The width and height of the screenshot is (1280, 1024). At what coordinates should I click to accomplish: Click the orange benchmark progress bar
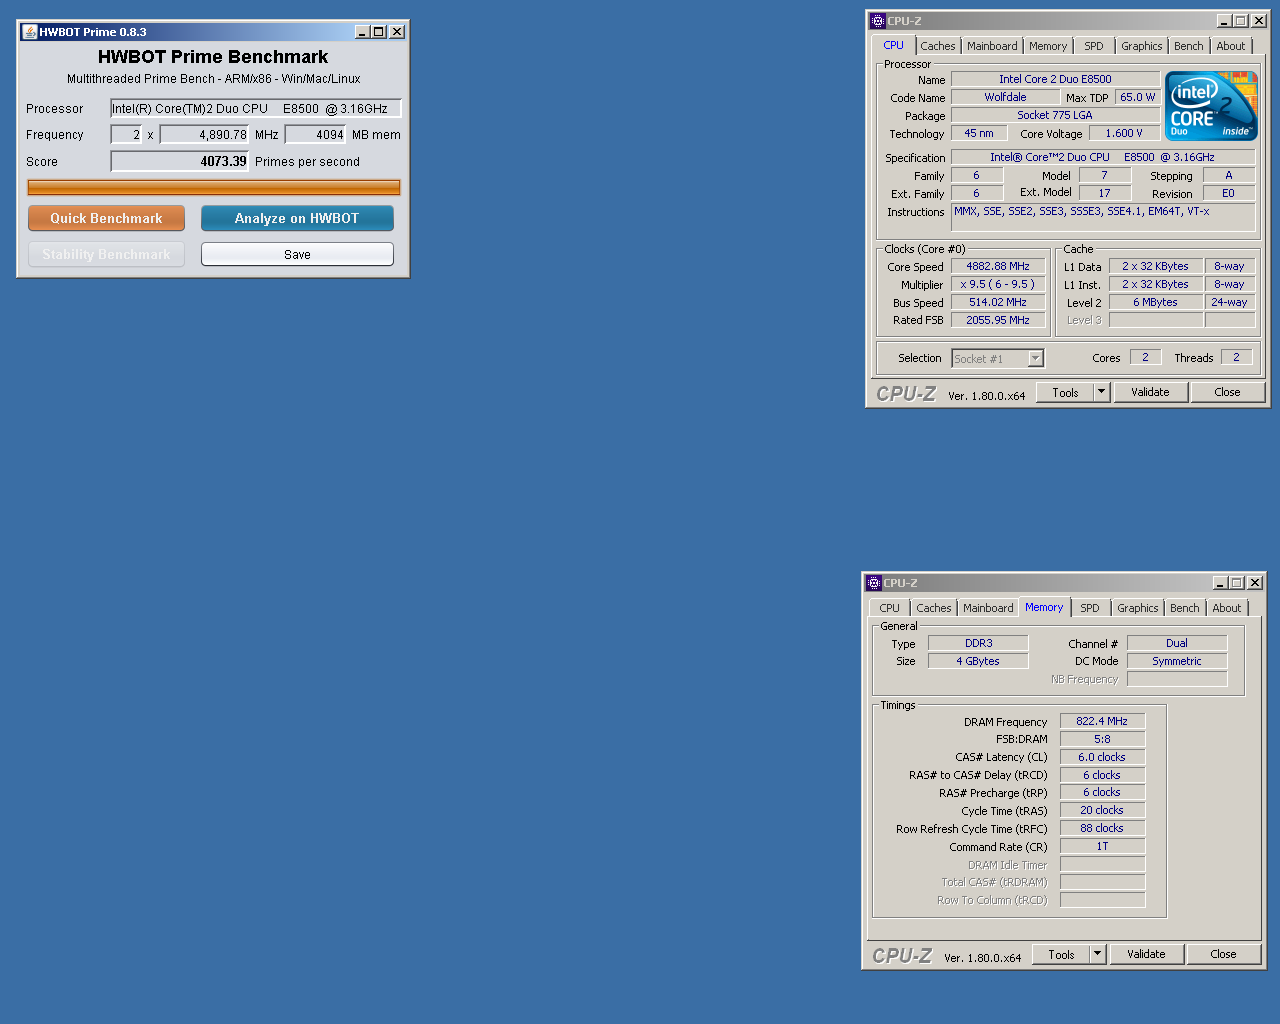[214, 187]
